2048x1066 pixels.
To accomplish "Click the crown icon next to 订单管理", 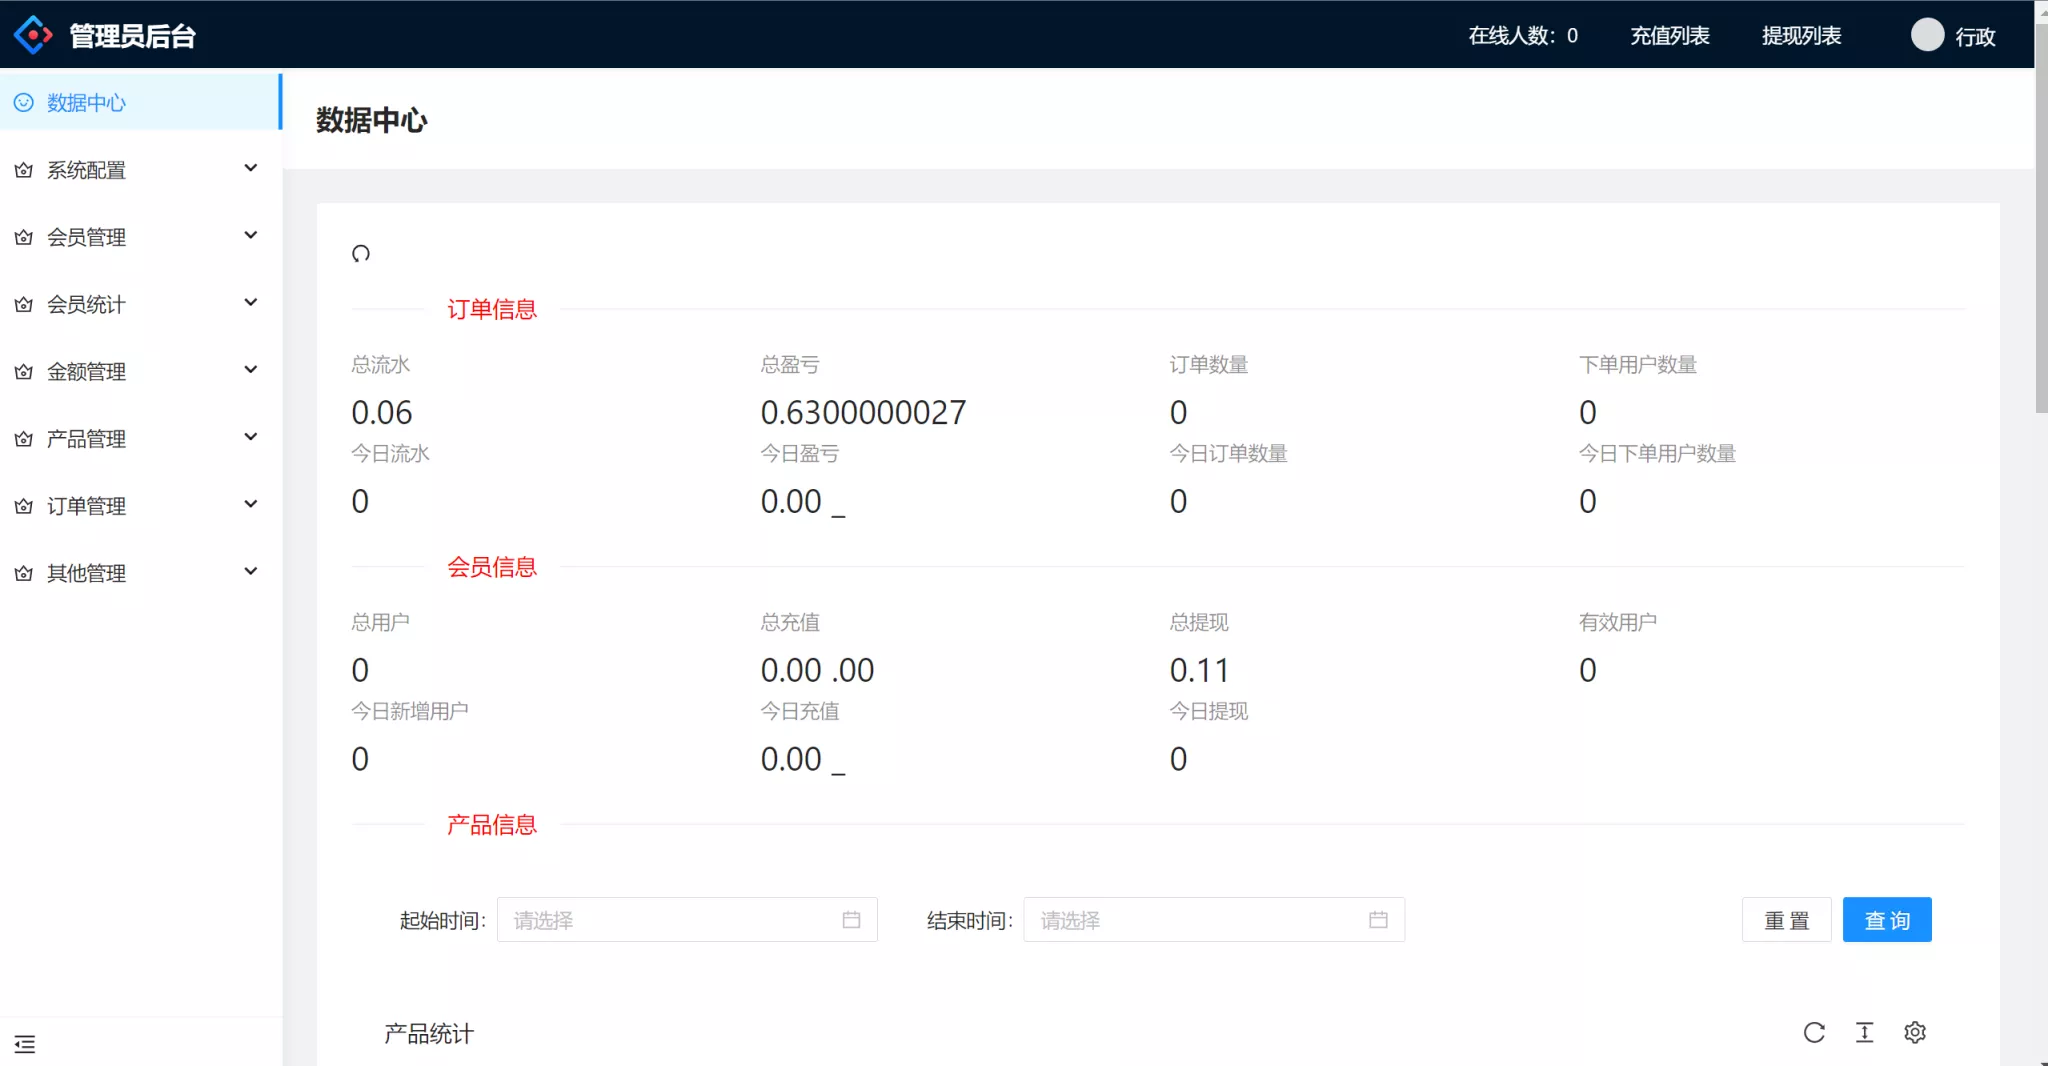I will point(24,506).
